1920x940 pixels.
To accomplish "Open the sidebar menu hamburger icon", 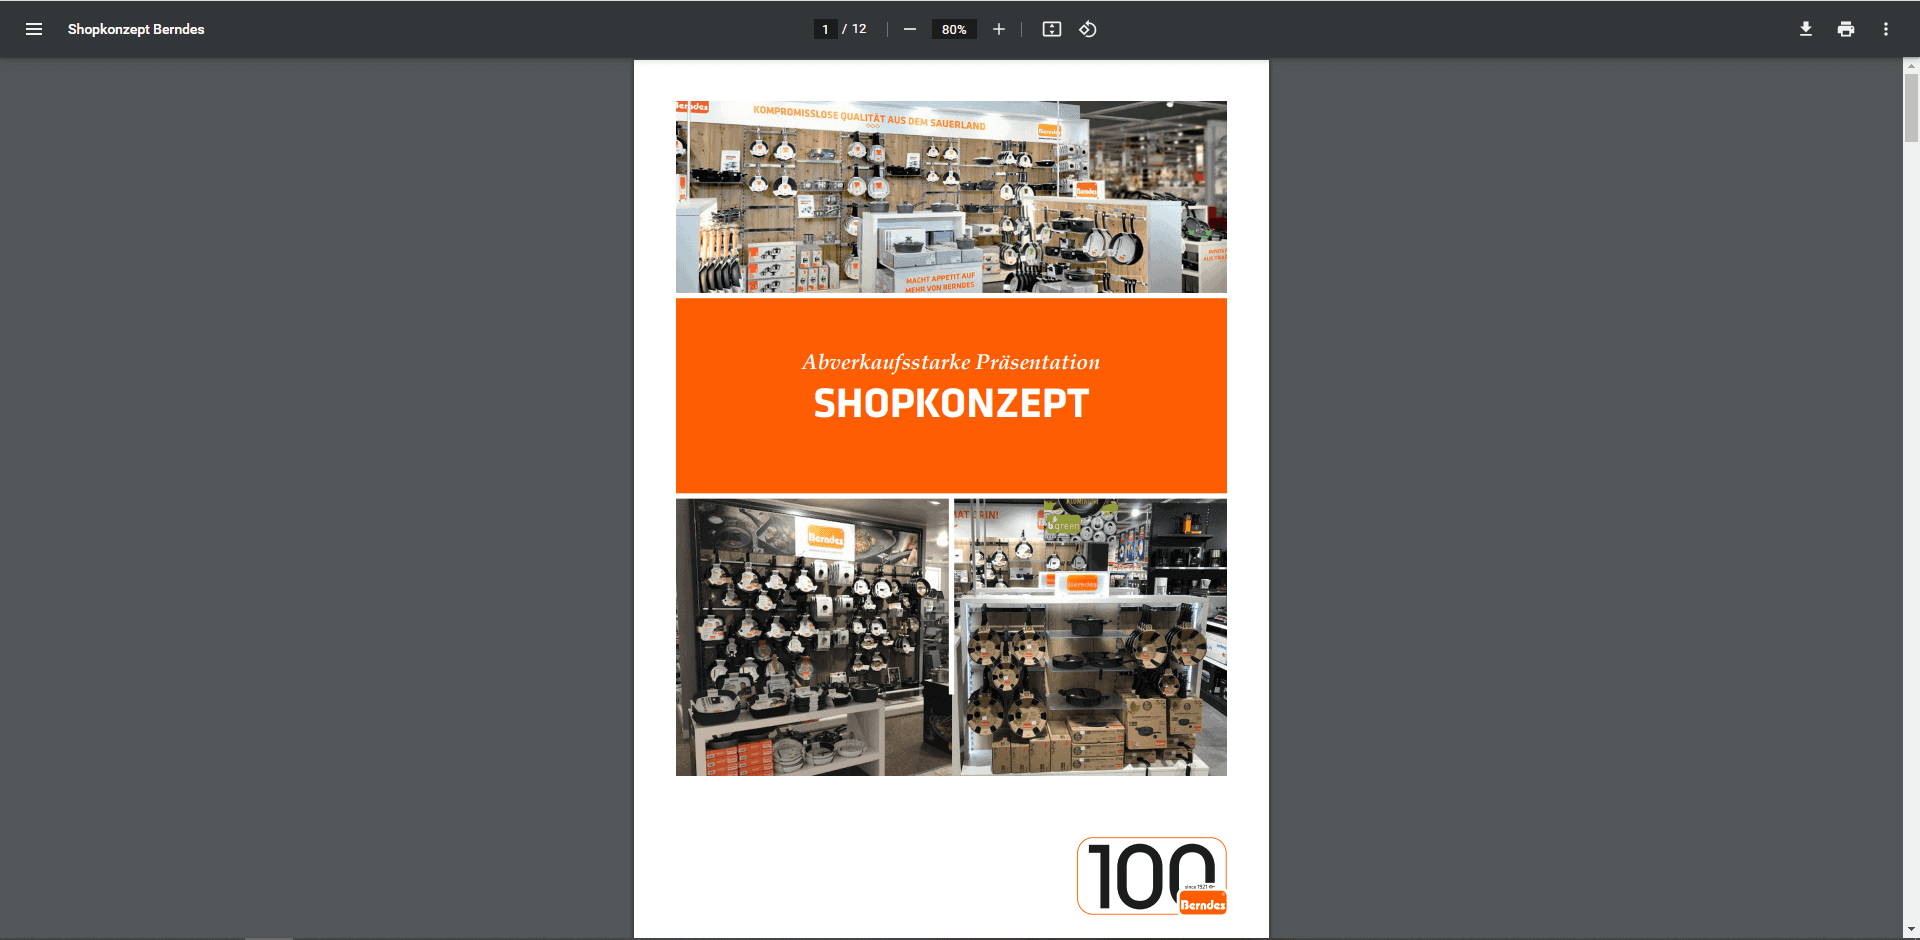I will point(34,29).
